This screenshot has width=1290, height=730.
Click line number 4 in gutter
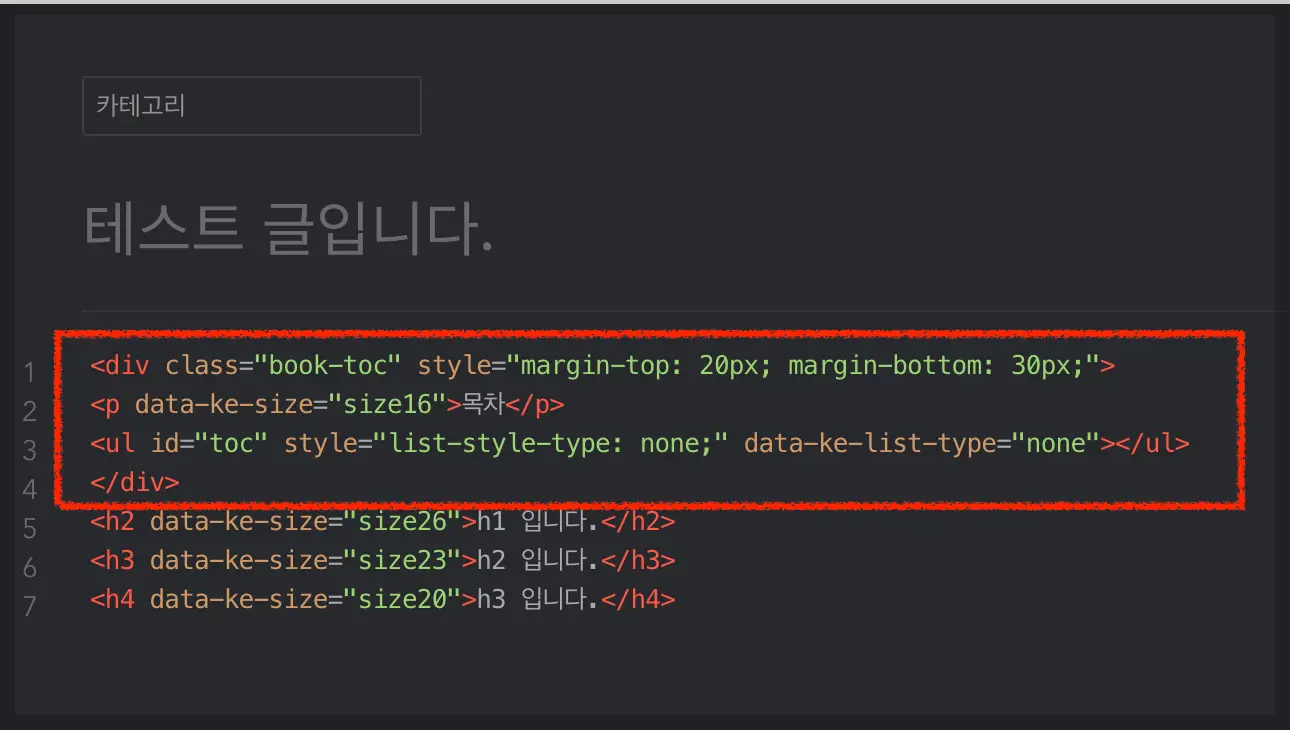click(x=30, y=490)
